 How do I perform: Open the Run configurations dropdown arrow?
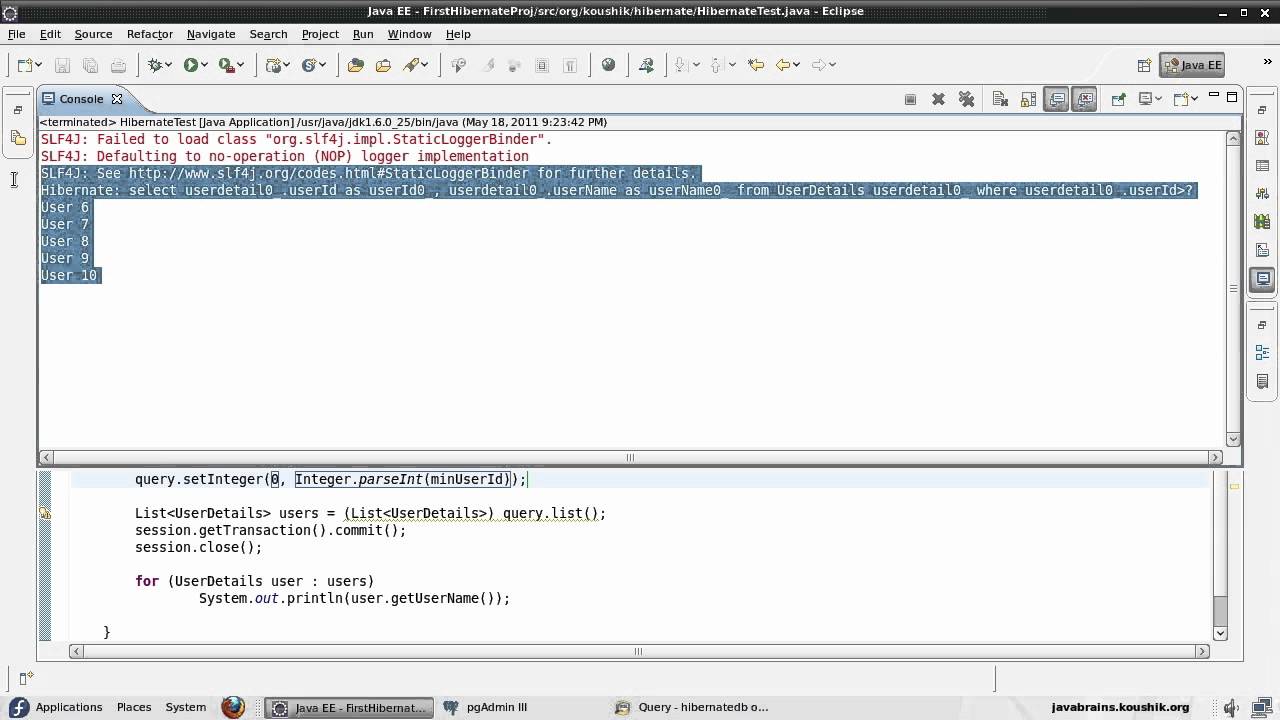204,65
